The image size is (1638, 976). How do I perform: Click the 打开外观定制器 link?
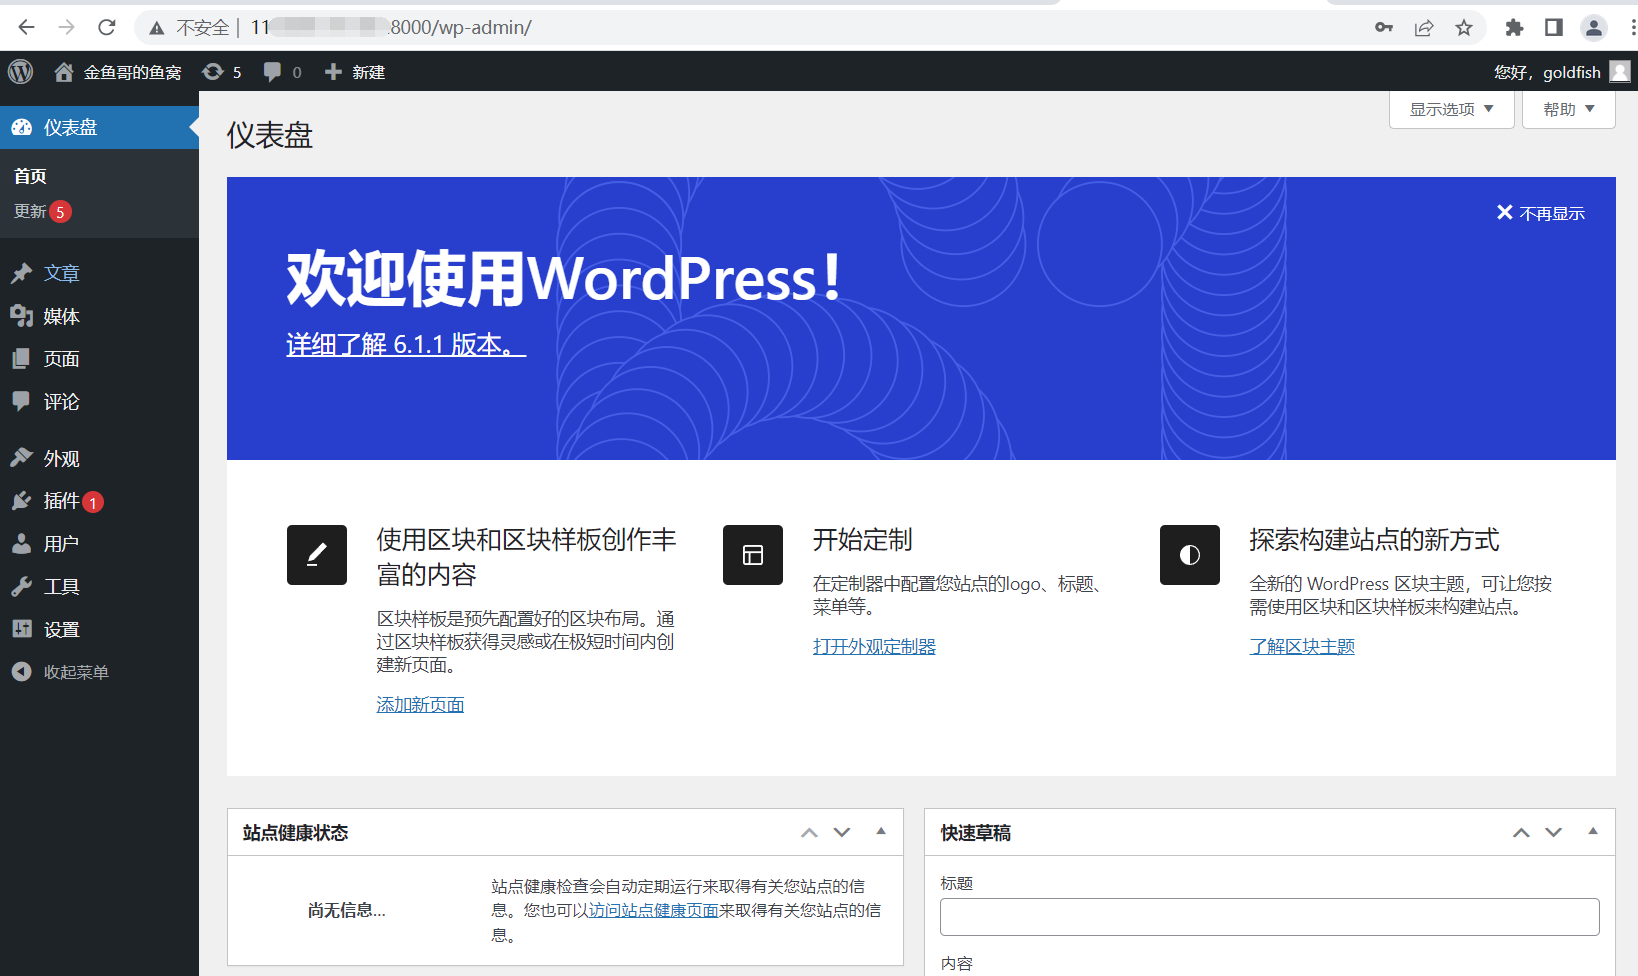pos(874,646)
